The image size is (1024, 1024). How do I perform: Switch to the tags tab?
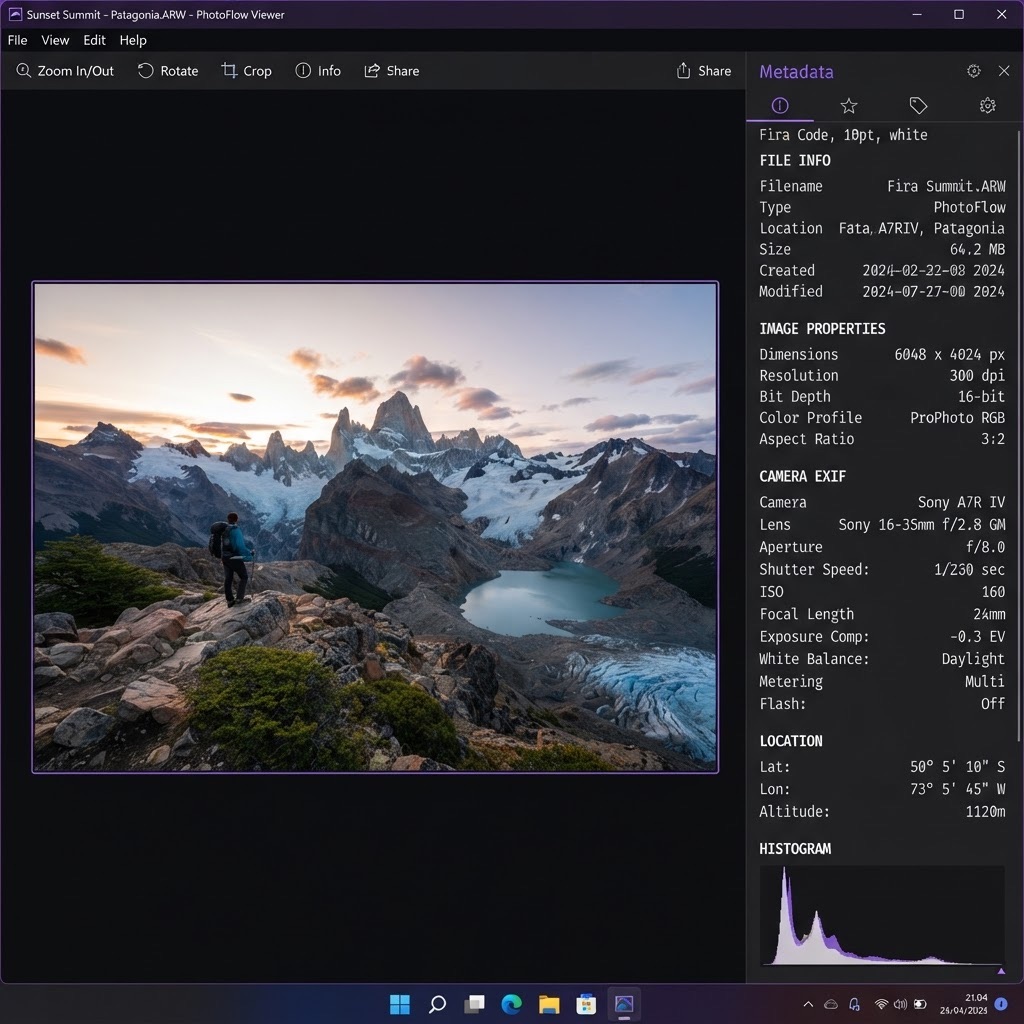[x=918, y=106]
